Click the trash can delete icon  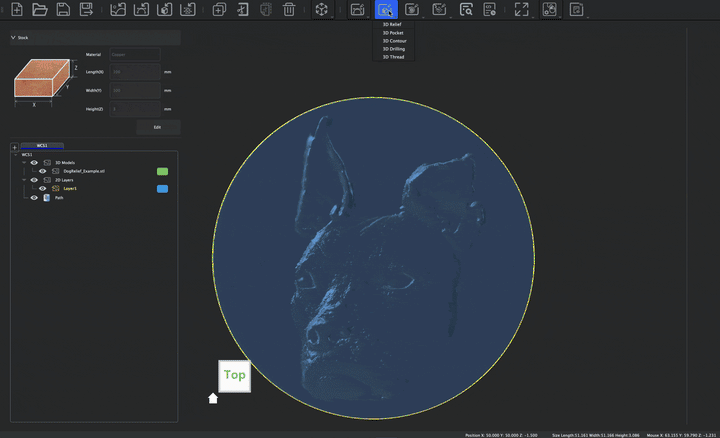289,9
